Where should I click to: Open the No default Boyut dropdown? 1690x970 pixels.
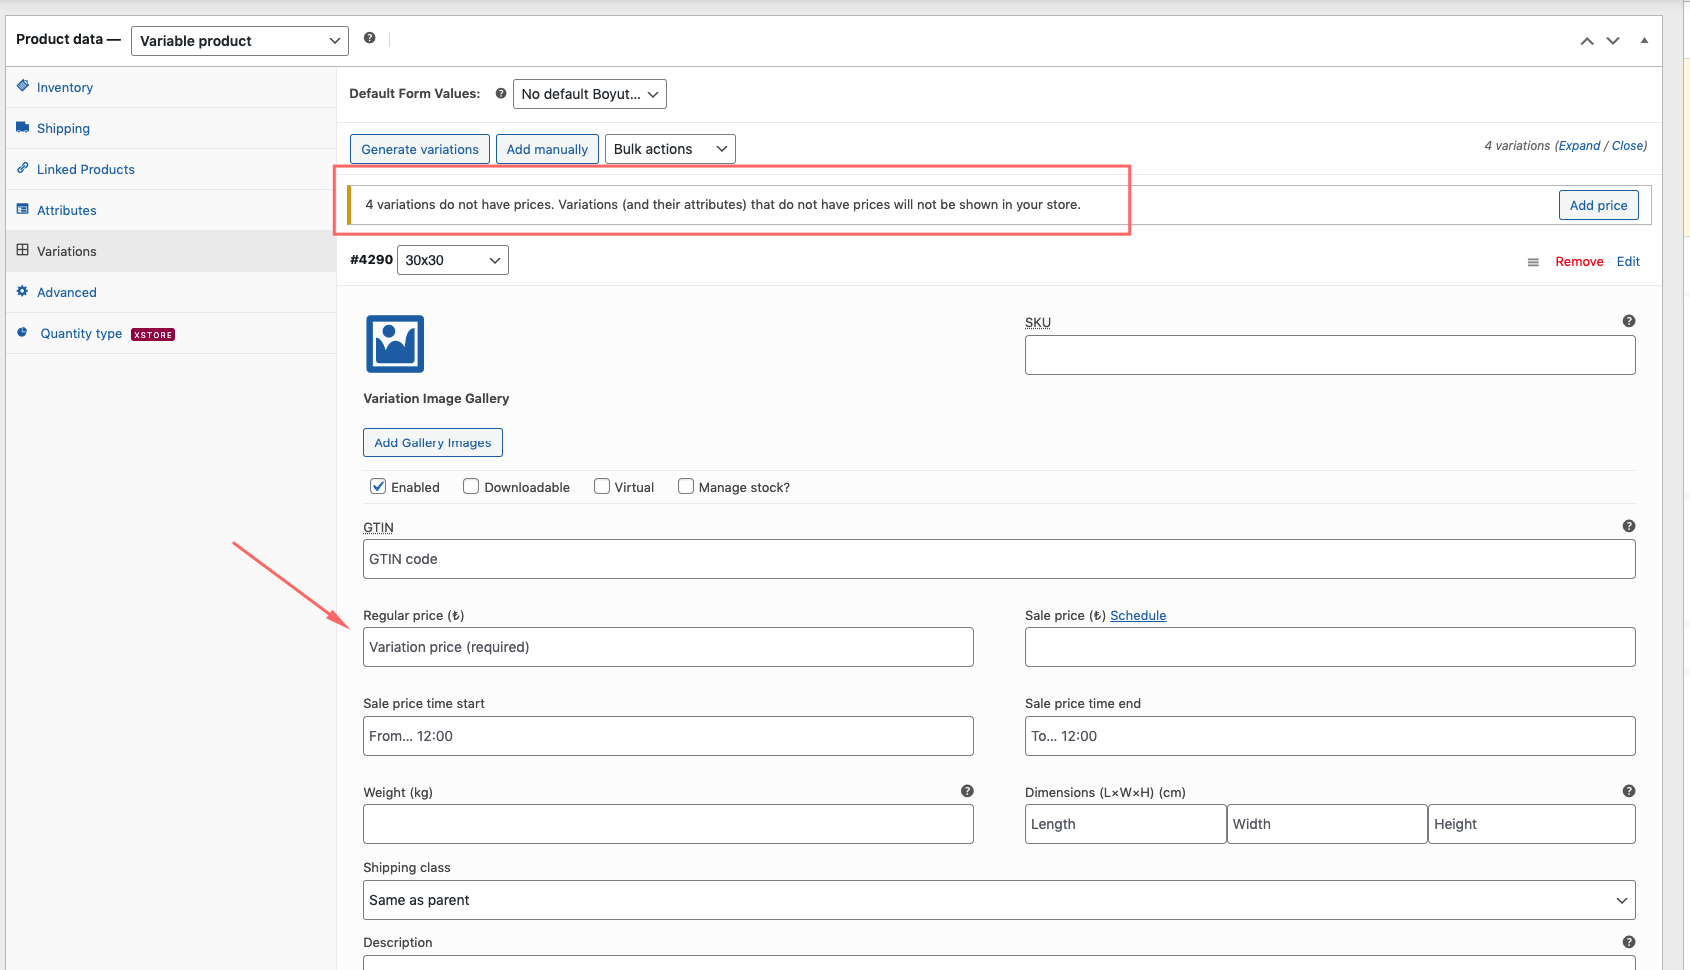tap(590, 94)
